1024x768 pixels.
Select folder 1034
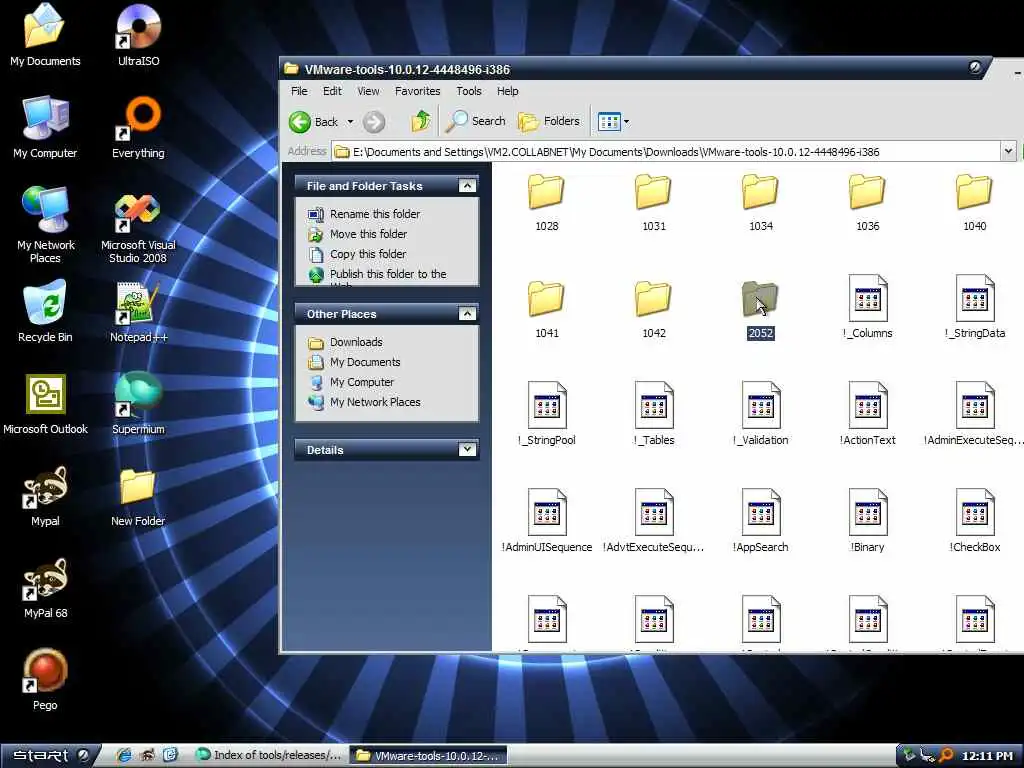click(x=761, y=201)
